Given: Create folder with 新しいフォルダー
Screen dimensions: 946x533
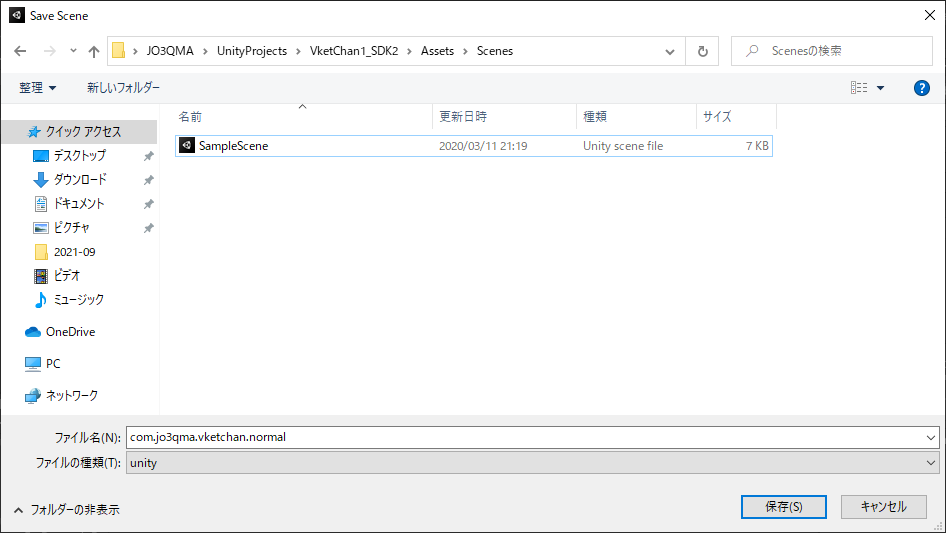Looking at the screenshot, I should point(123,88).
